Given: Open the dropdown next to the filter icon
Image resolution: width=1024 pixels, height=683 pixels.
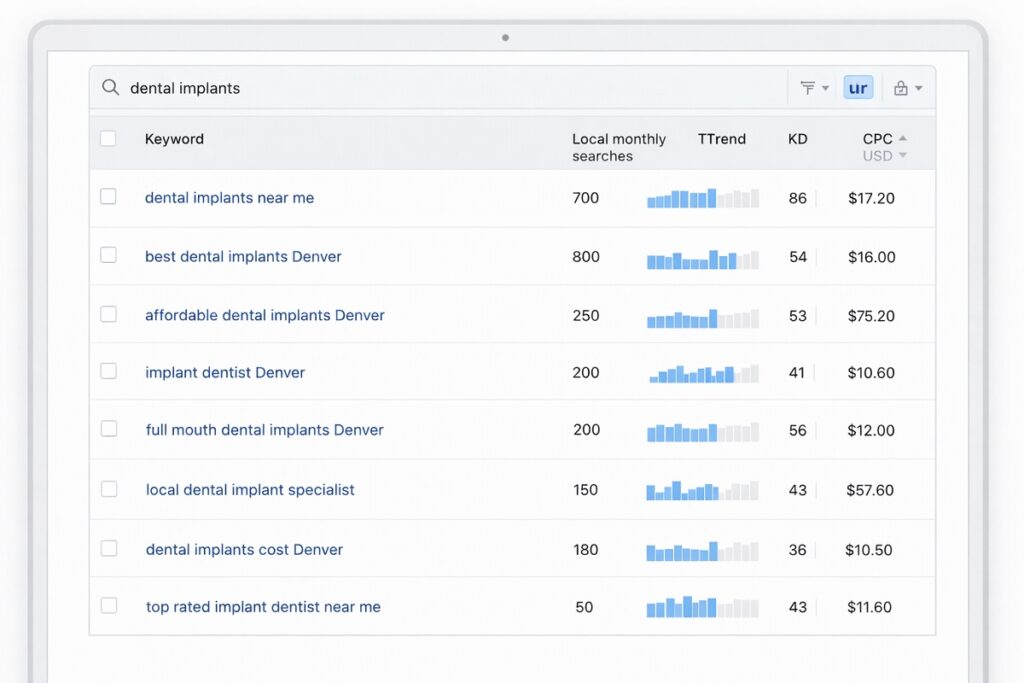Looking at the screenshot, I should point(824,87).
